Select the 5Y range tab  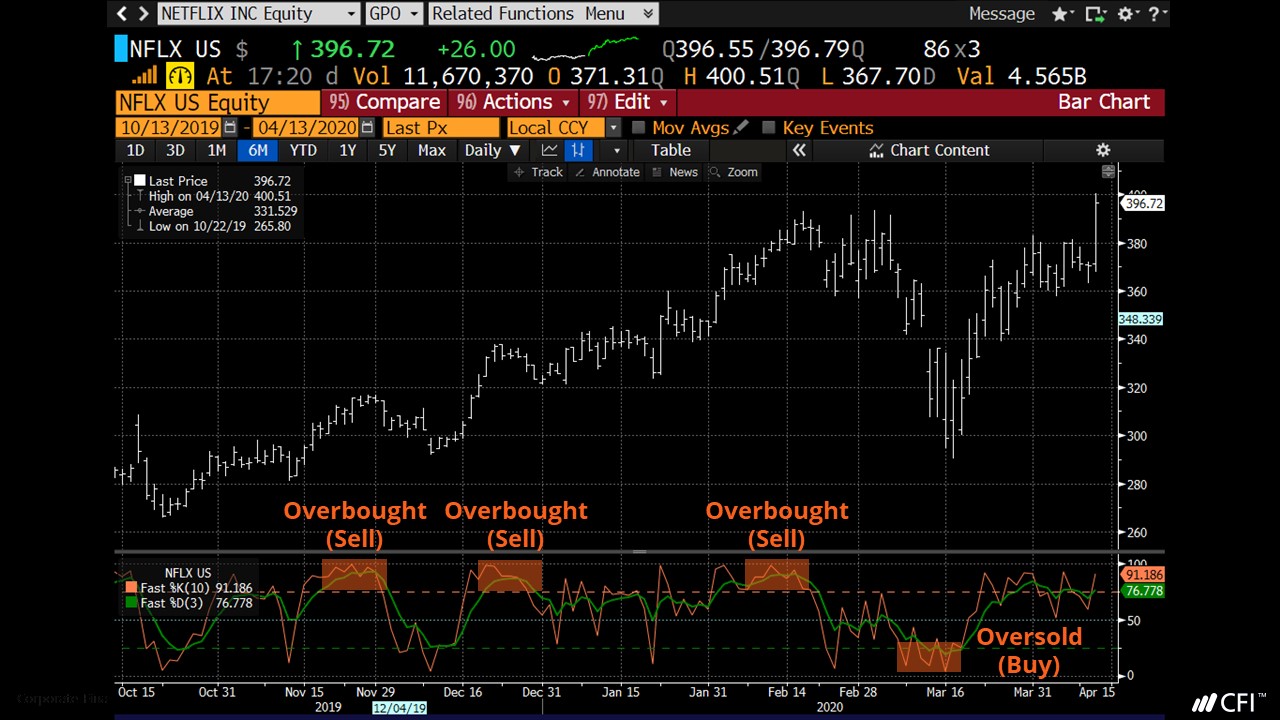pyautogui.click(x=387, y=150)
